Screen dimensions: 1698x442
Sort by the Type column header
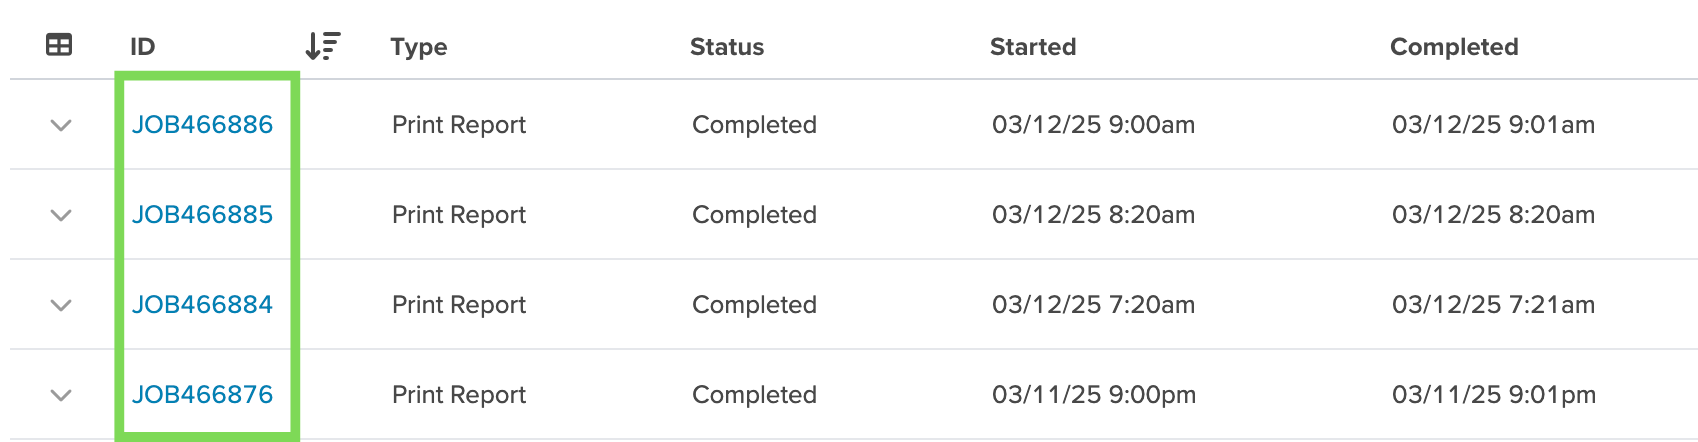pos(419,47)
